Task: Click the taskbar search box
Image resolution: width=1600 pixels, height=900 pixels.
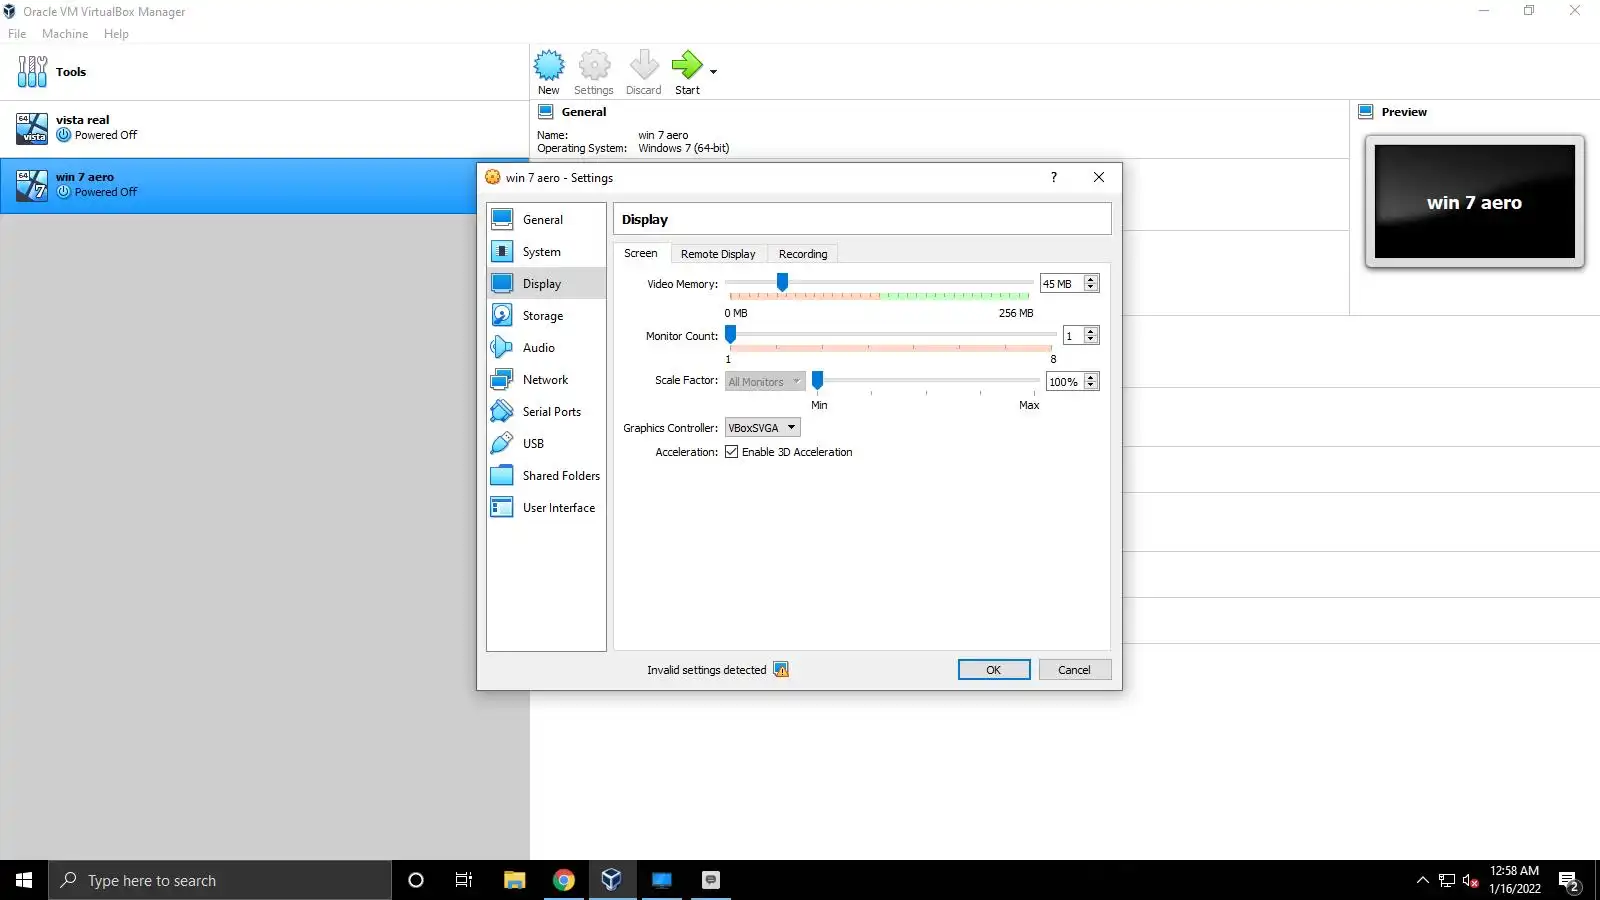Action: (x=220, y=880)
